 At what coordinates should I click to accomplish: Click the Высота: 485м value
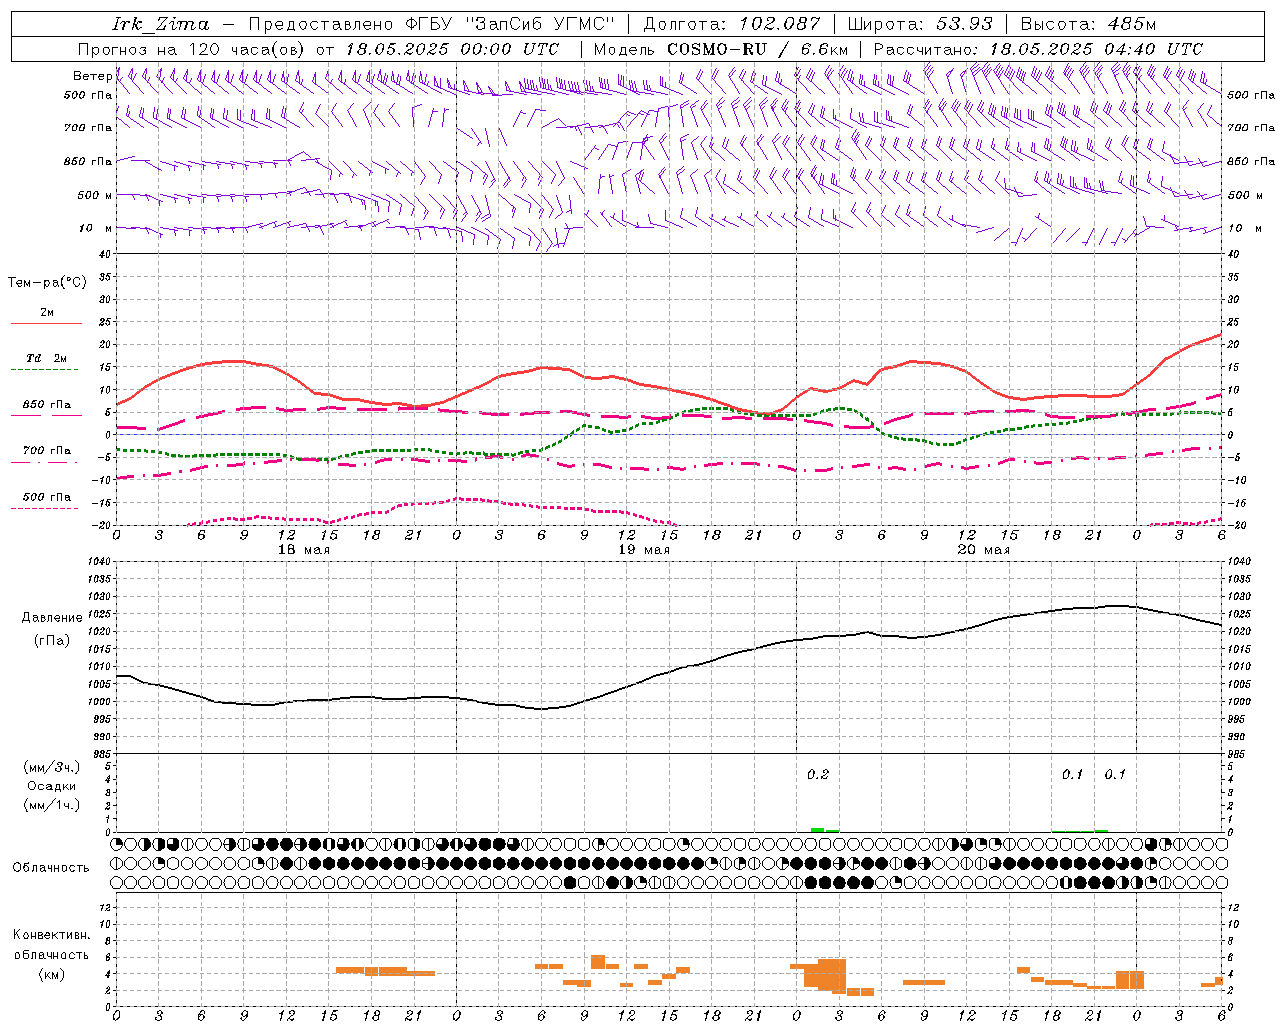[1088, 24]
